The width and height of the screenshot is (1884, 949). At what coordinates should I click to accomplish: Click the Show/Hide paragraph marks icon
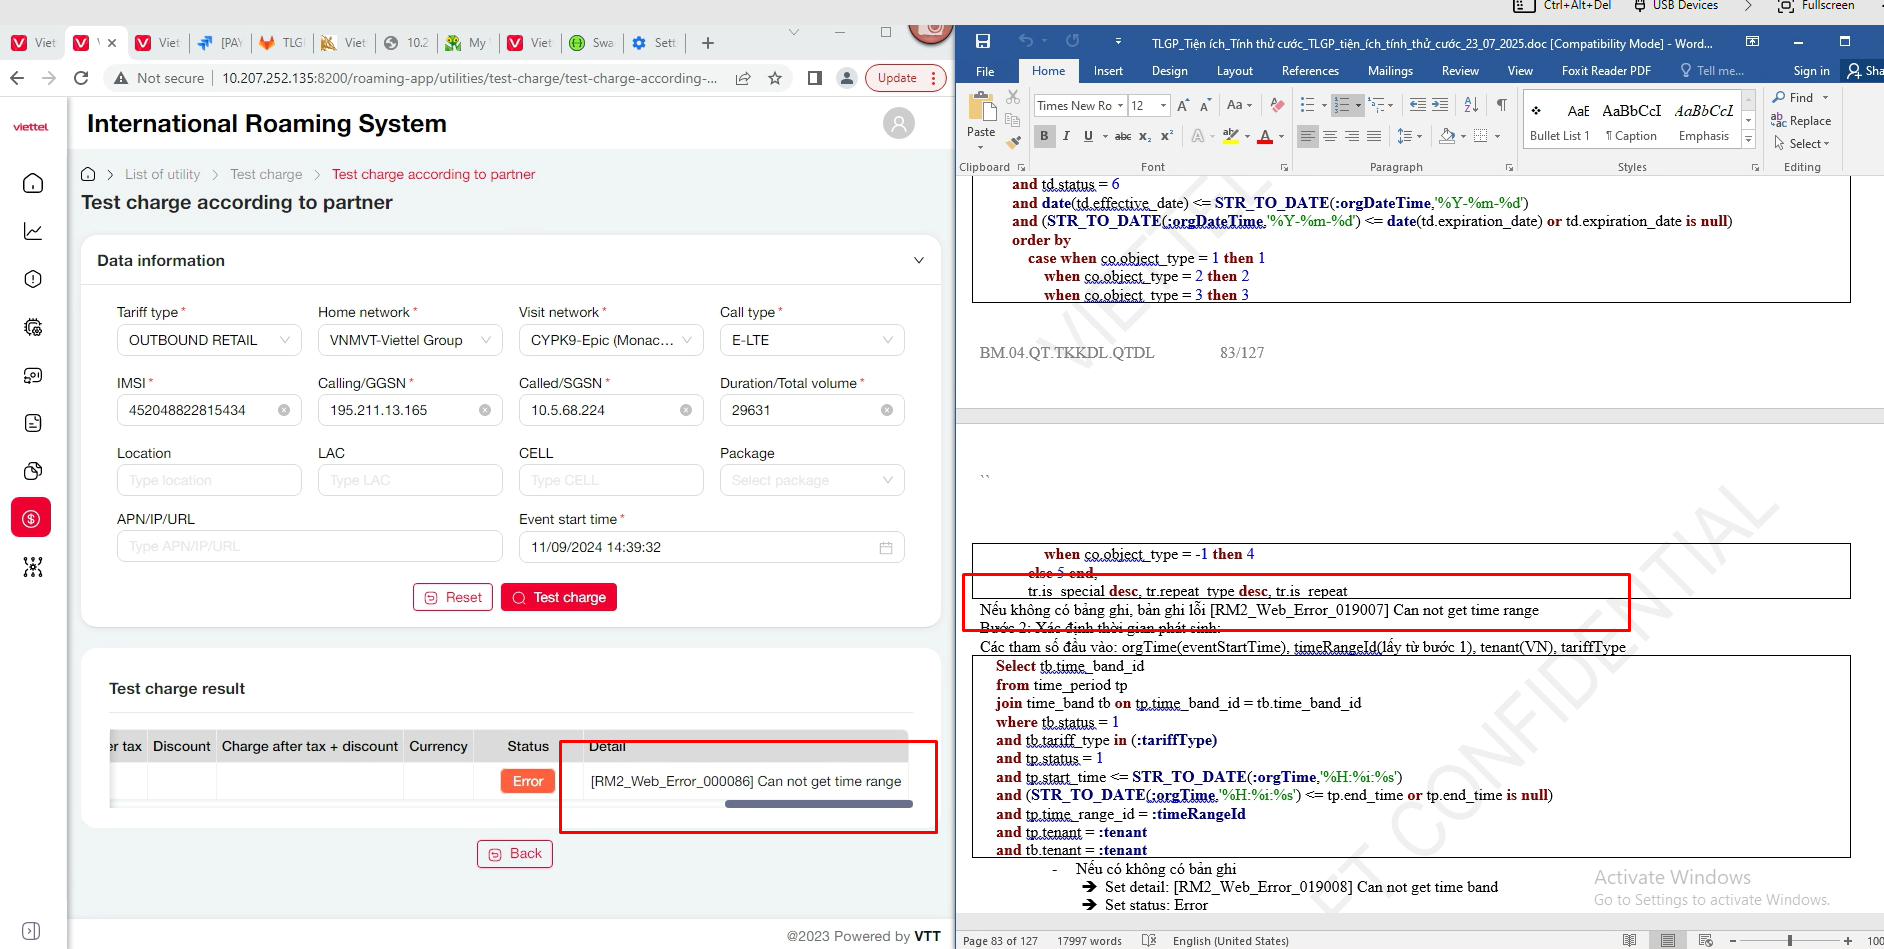point(1501,105)
